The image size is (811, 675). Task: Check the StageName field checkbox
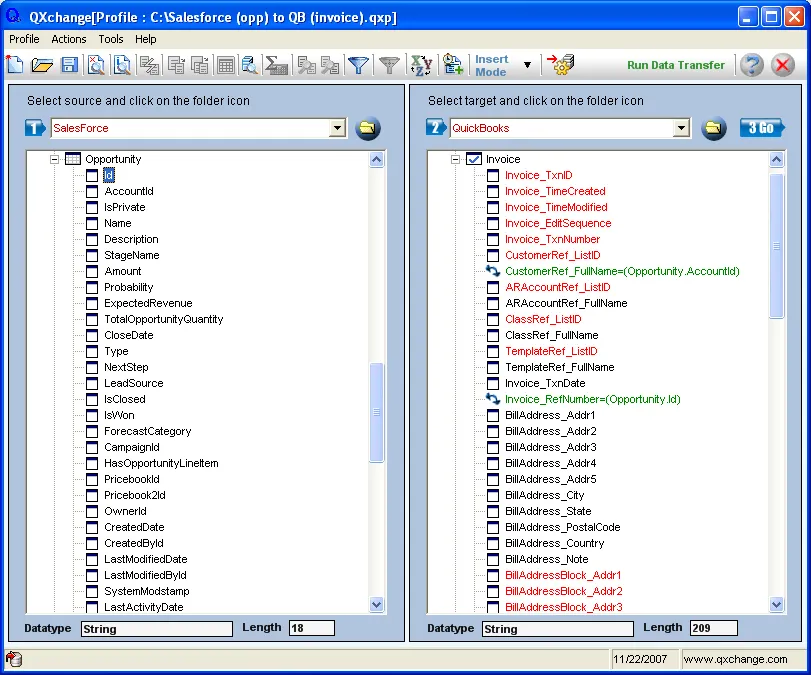click(92, 256)
